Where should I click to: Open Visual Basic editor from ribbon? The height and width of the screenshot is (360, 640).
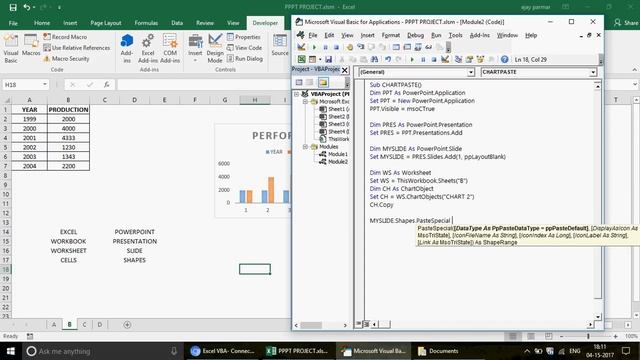point(11,49)
